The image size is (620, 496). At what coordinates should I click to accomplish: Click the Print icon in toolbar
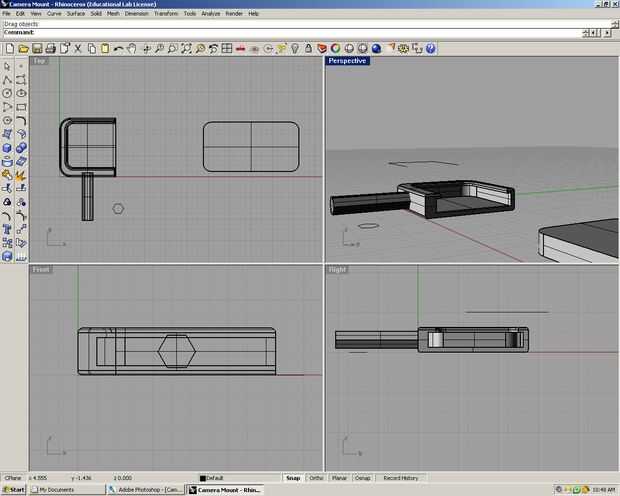pyautogui.click(x=51, y=49)
